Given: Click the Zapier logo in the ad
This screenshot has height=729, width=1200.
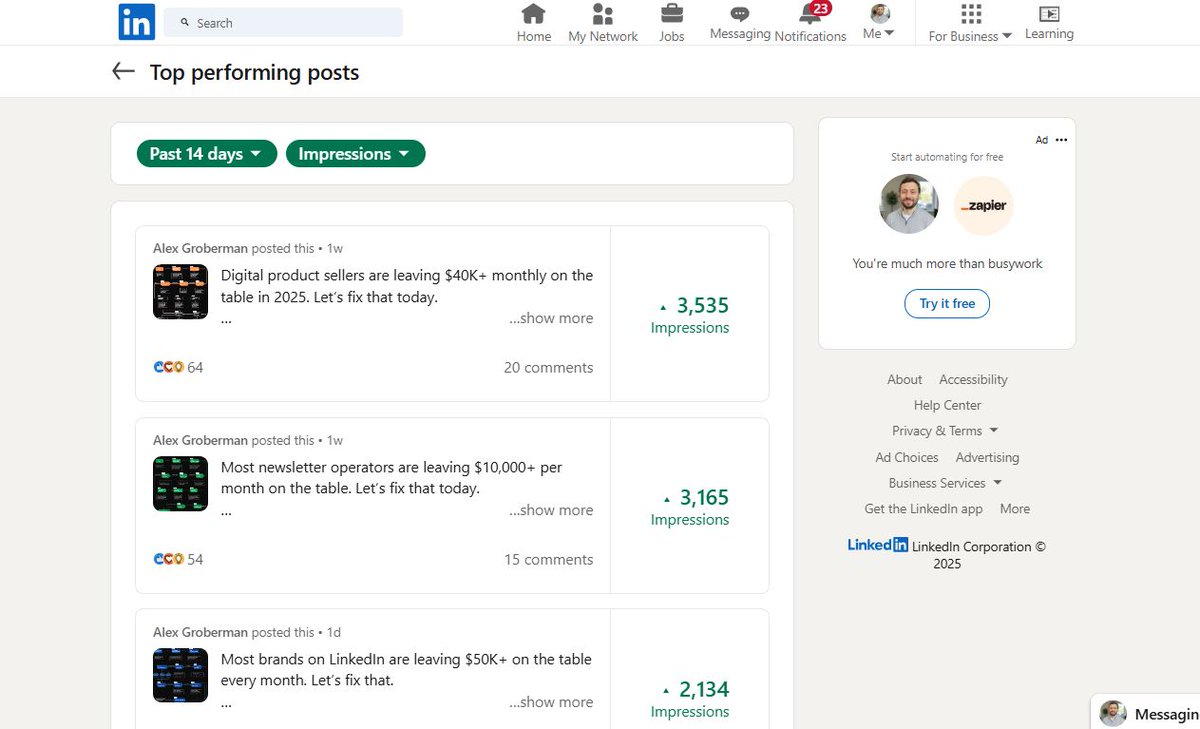Looking at the screenshot, I should pos(984,205).
